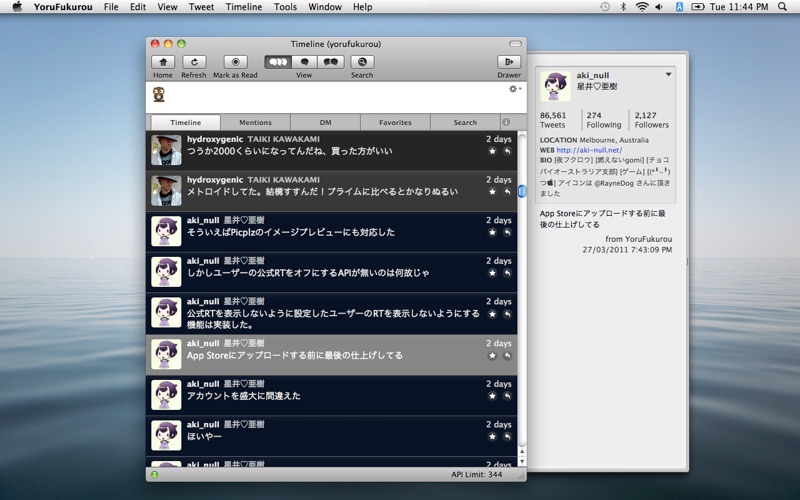The height and width of the screenshot is (500, 800).
Task: Open the aki-null.net web link
Action: [589, 150]
